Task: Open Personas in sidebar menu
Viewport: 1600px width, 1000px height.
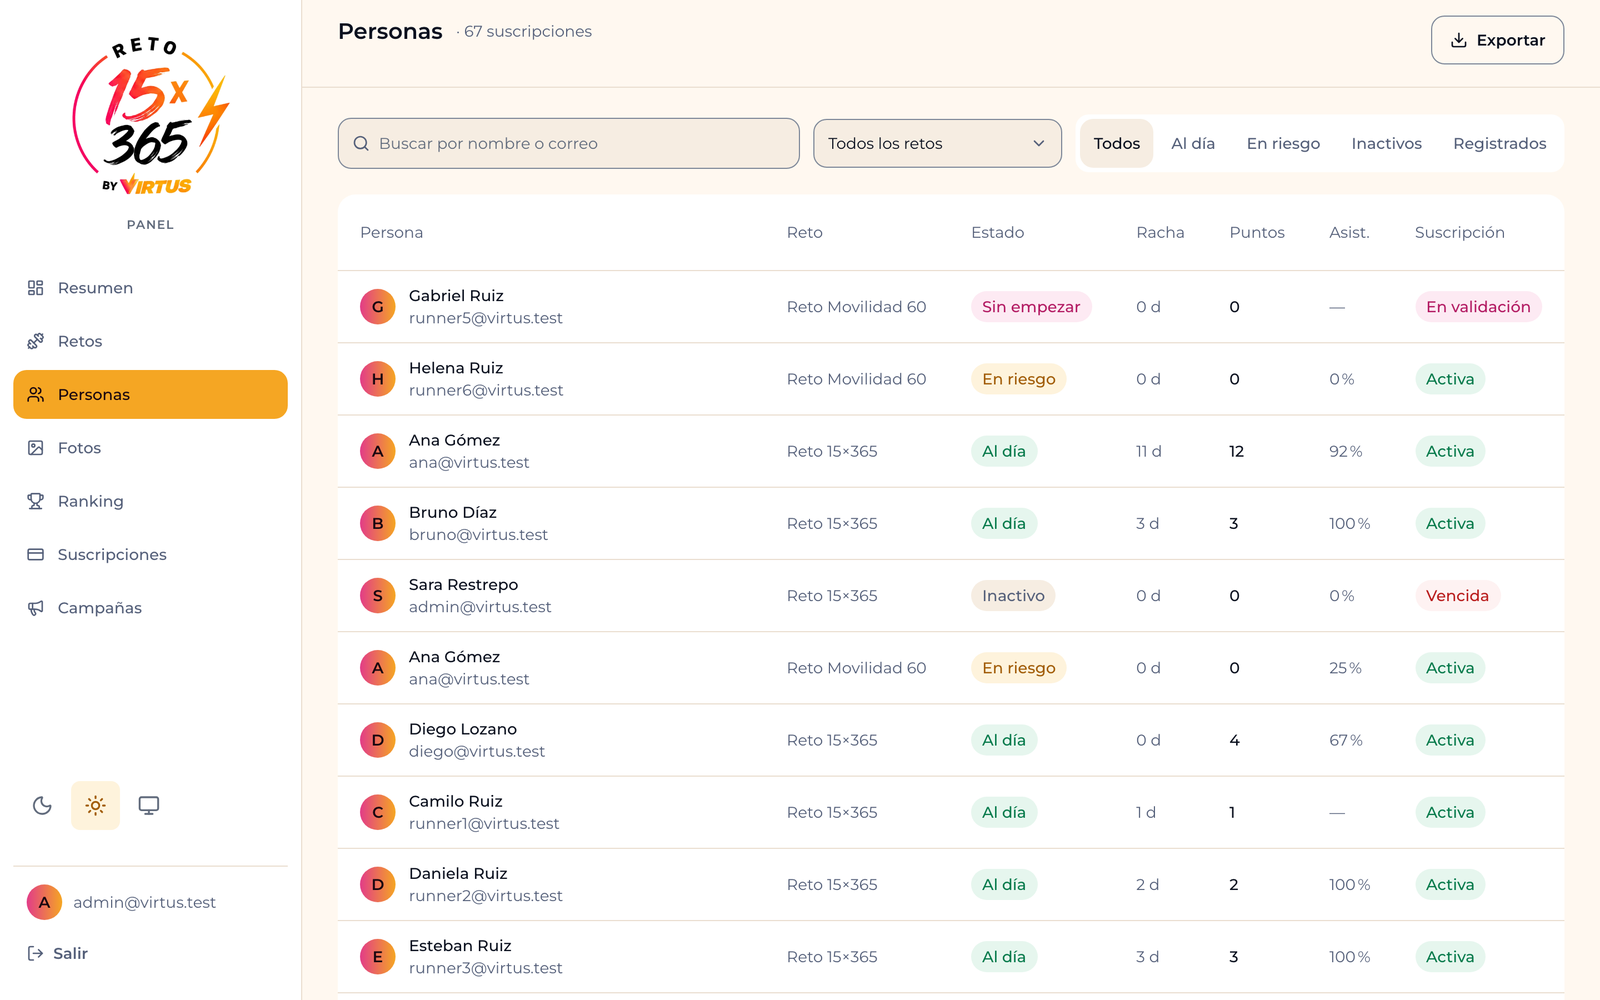Action: (x=150, y=394)
